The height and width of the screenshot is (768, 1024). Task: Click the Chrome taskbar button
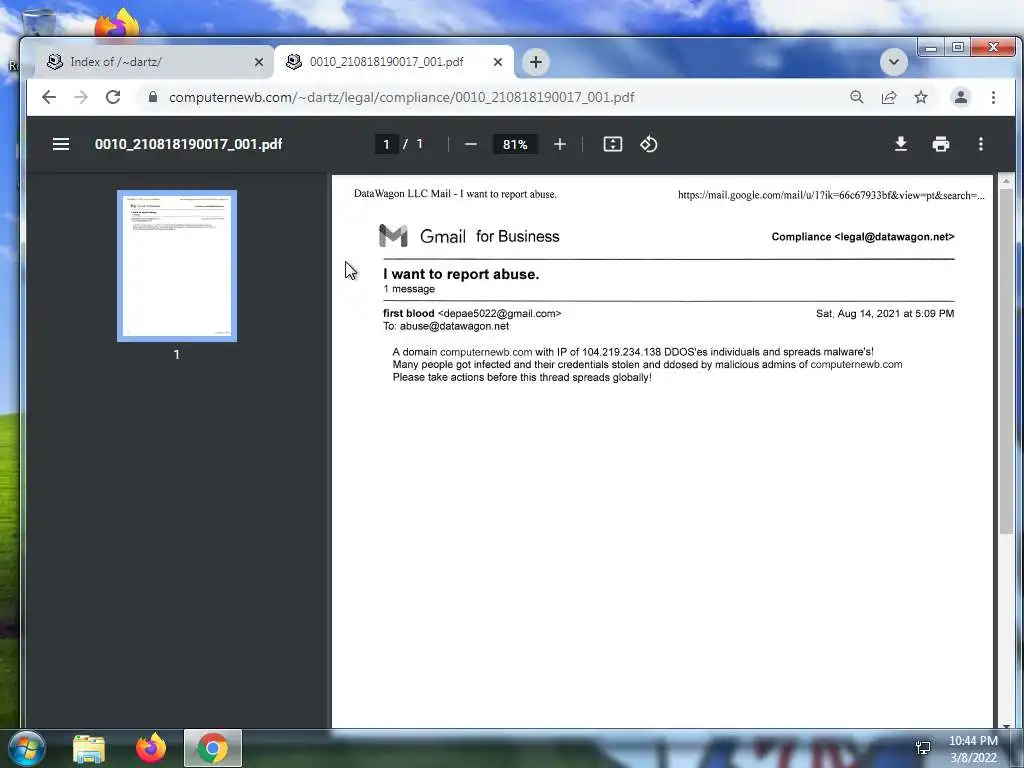pos(213,748)
